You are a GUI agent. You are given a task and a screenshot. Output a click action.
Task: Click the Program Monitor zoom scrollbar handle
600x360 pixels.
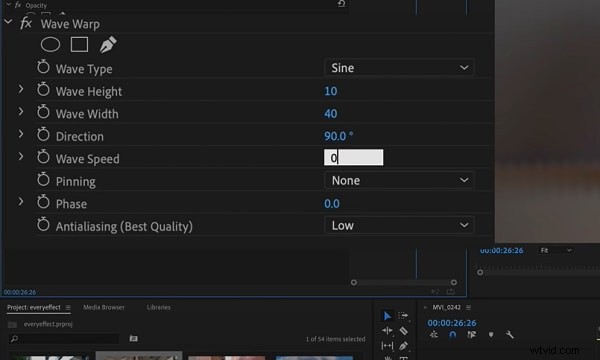pos(480,272)
